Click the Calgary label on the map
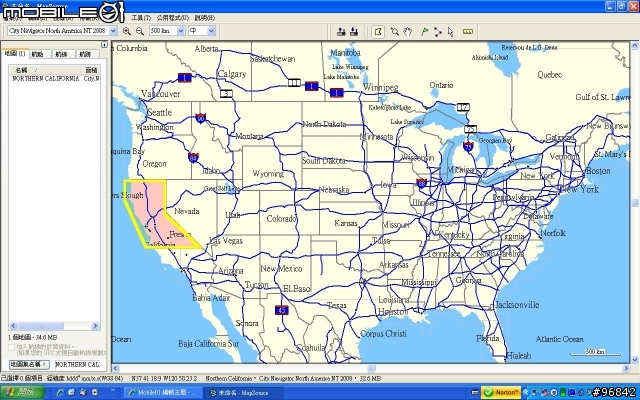640x400 pixels. [x=232, y=74]
